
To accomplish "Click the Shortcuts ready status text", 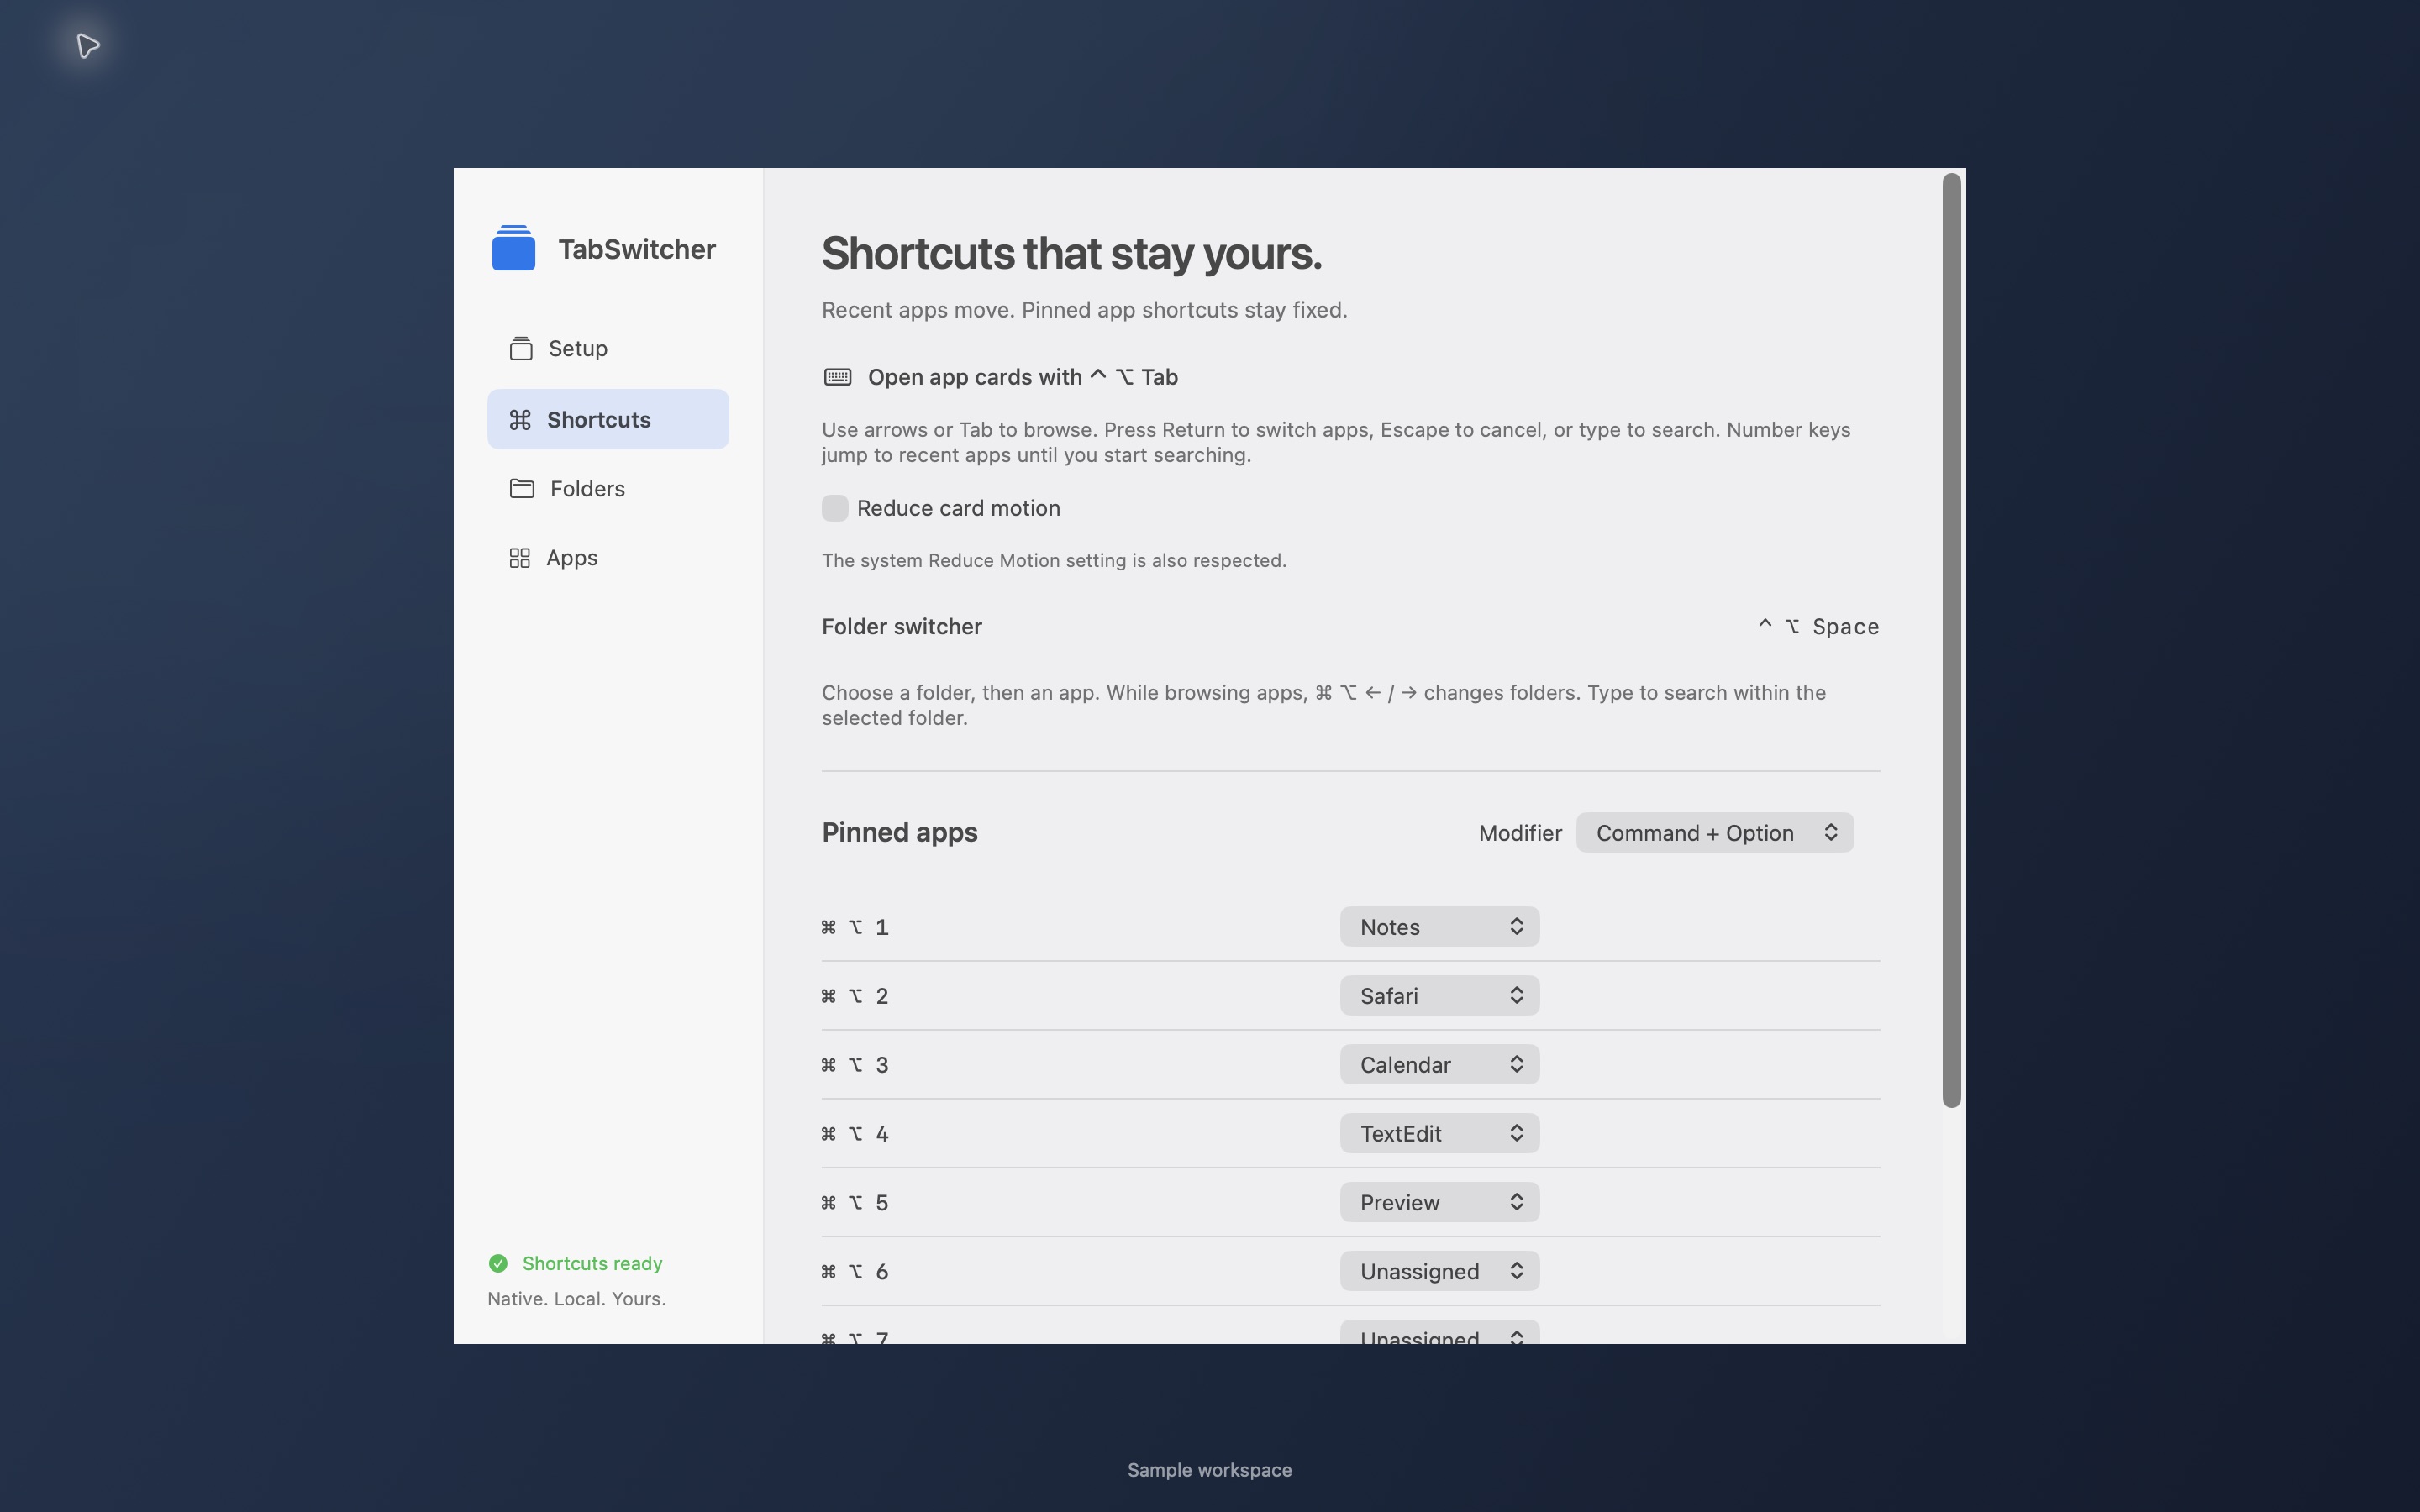I will pyautogui.click(x=593, y=1264).
